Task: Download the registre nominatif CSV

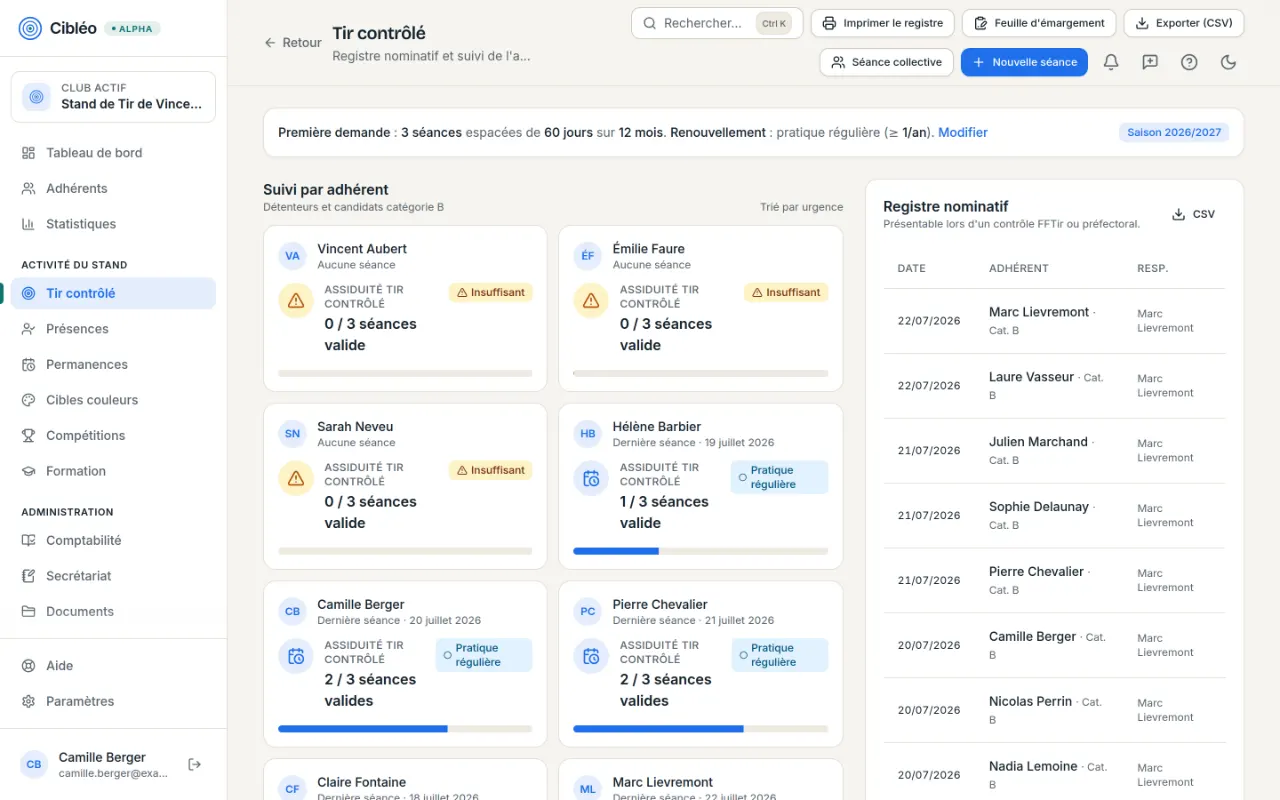Action: tap(1194, 214)
